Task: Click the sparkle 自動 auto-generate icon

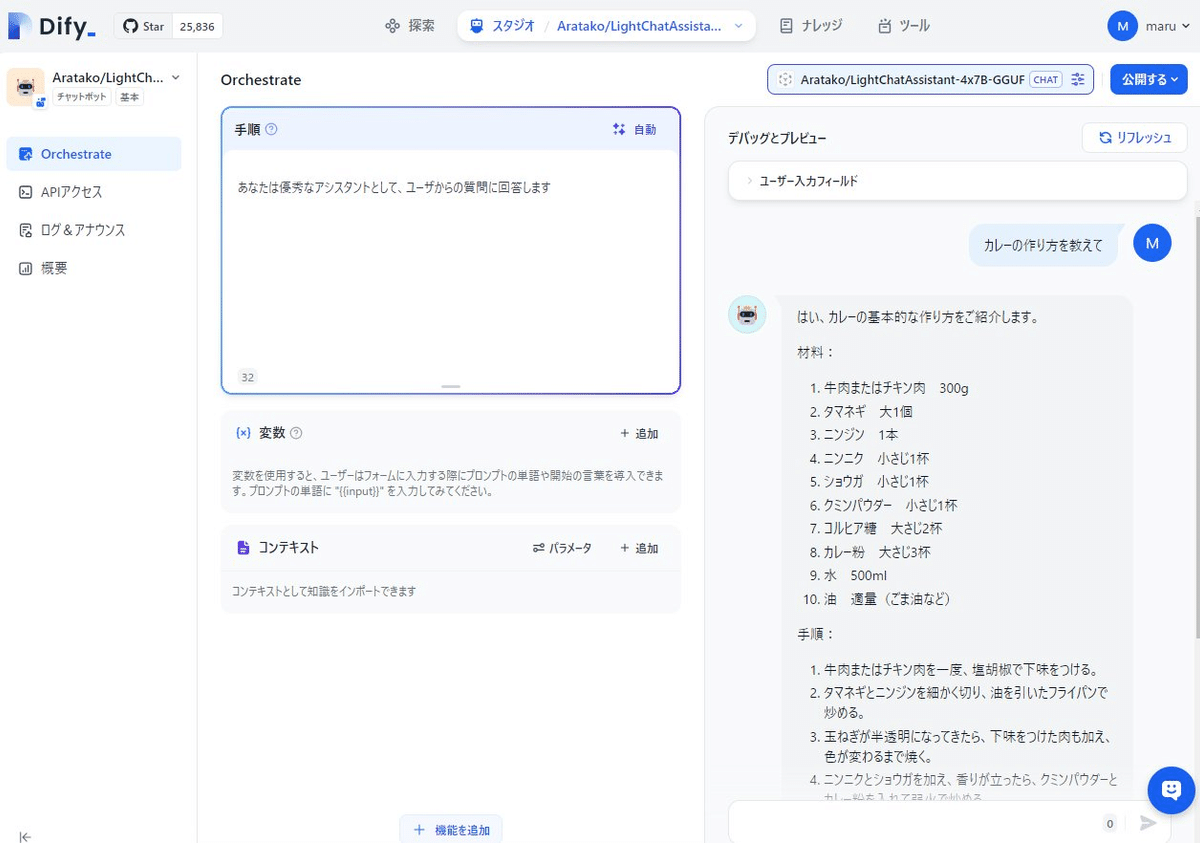Action: pos(619,128)
